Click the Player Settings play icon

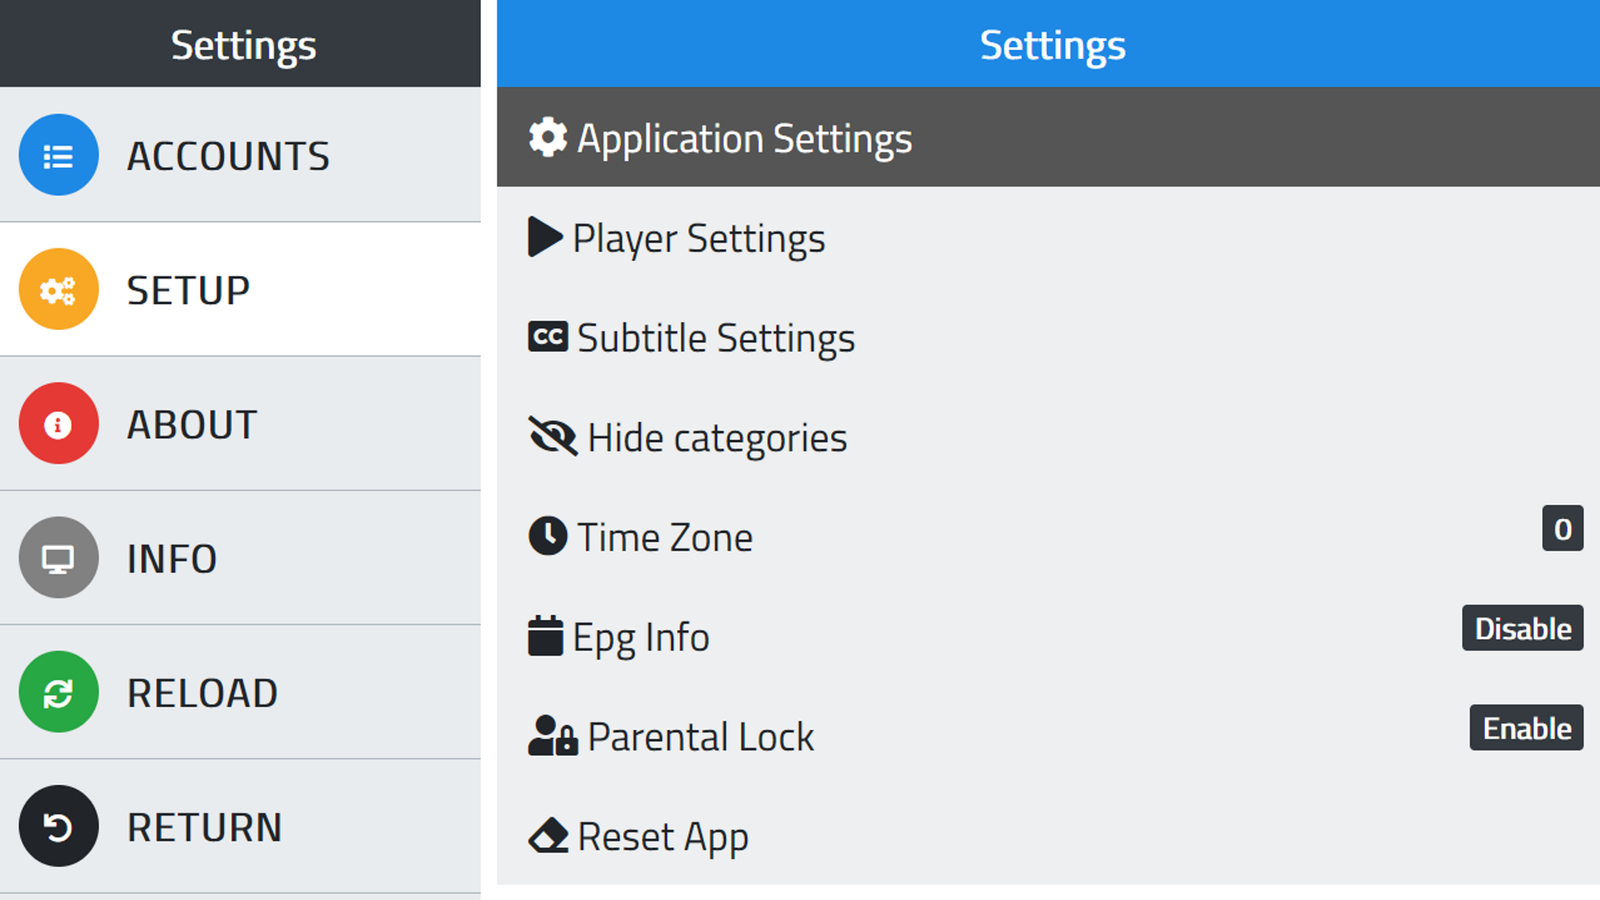tap(544, 238)
